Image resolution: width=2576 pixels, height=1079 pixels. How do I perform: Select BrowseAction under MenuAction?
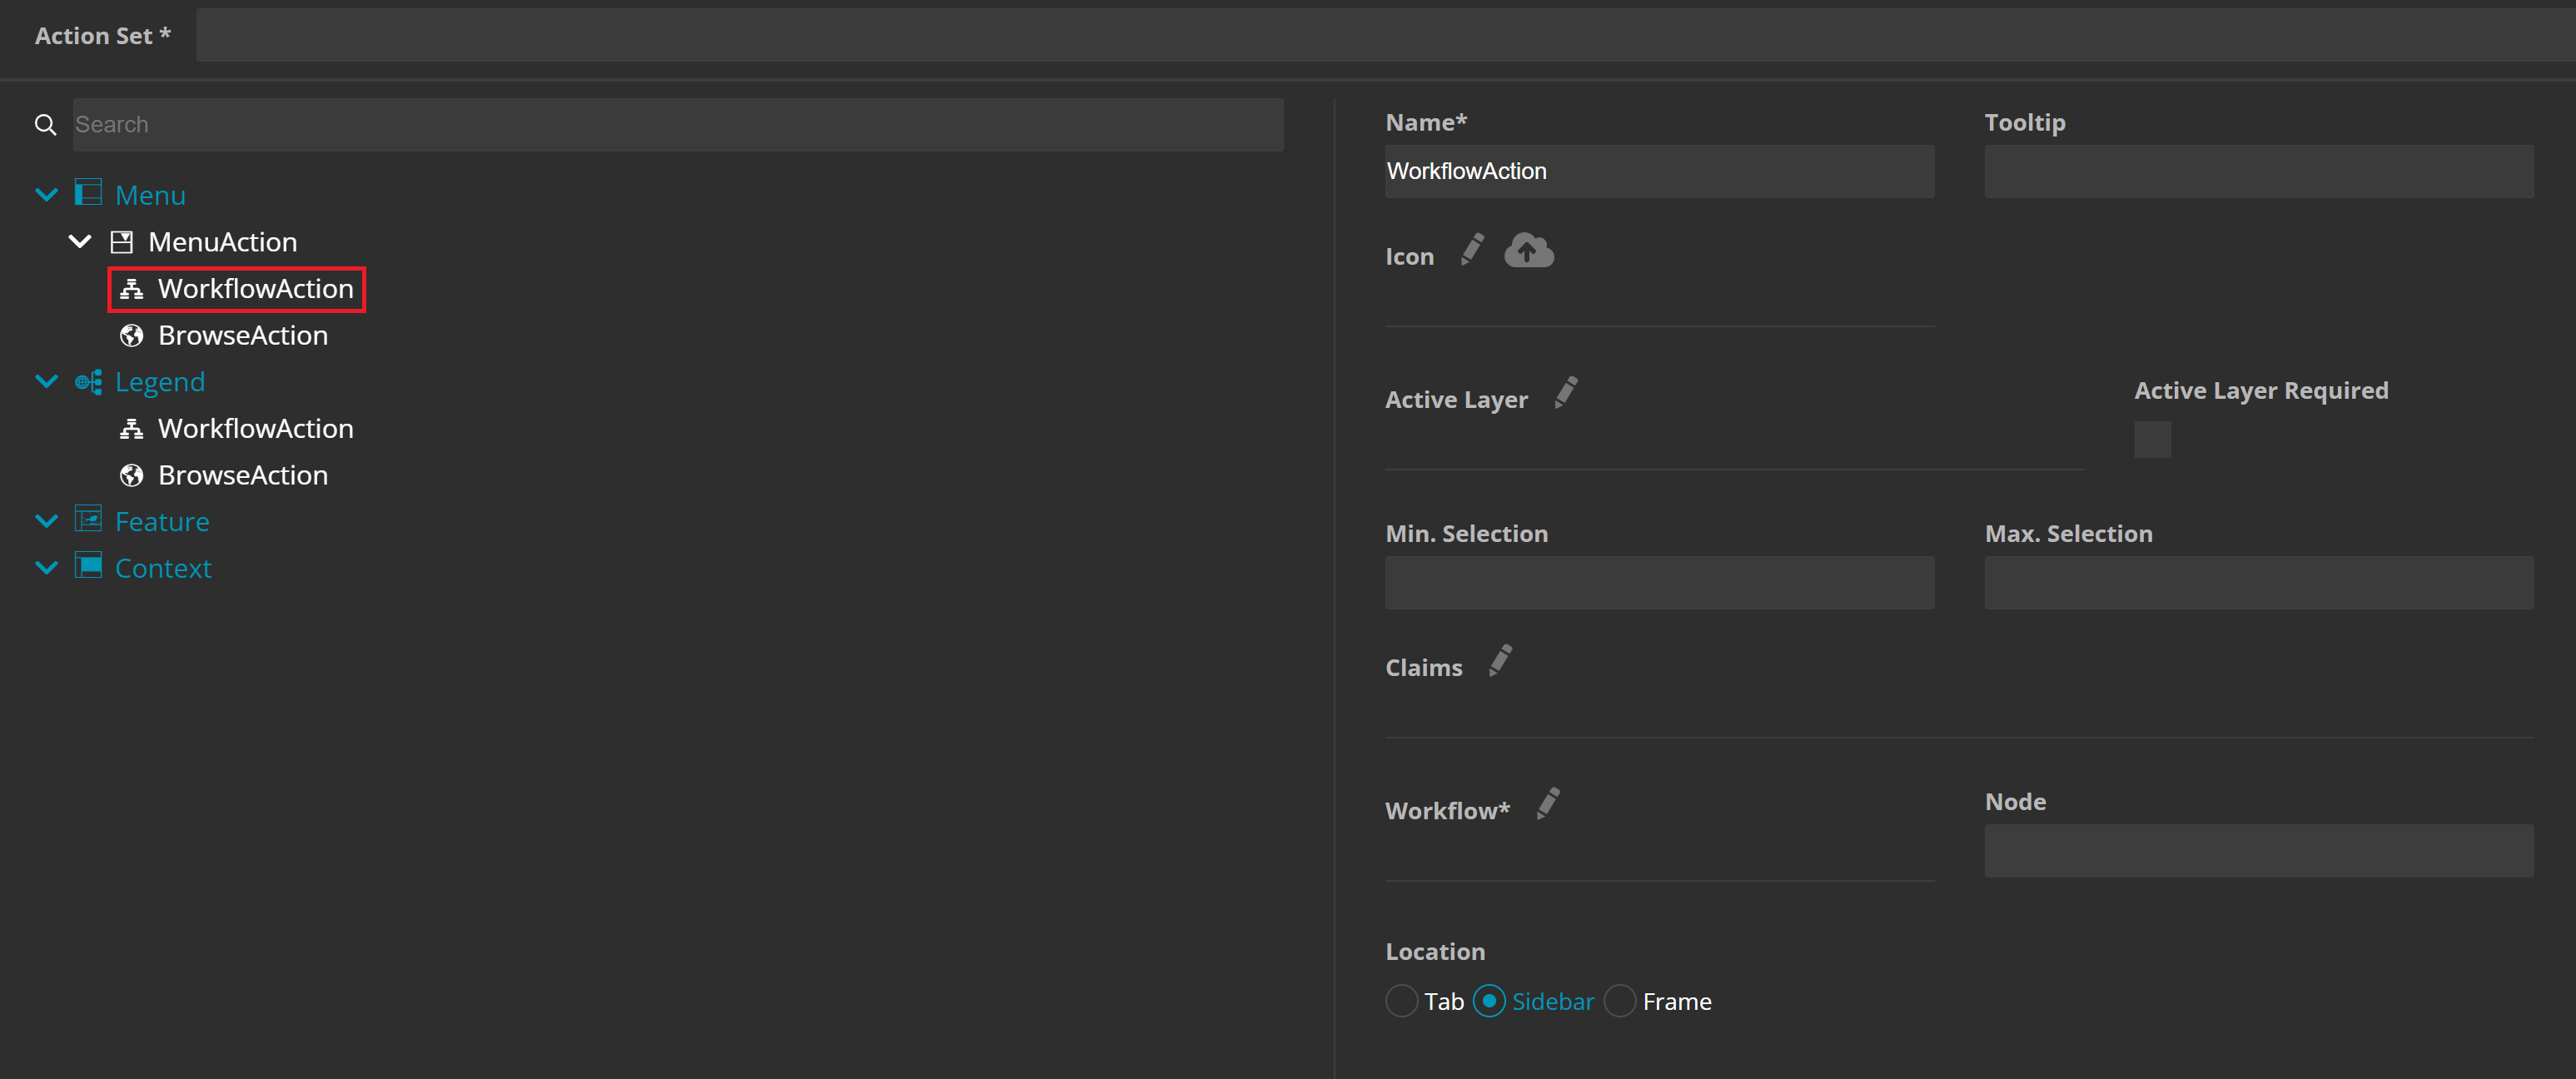(x=242, y=336)
